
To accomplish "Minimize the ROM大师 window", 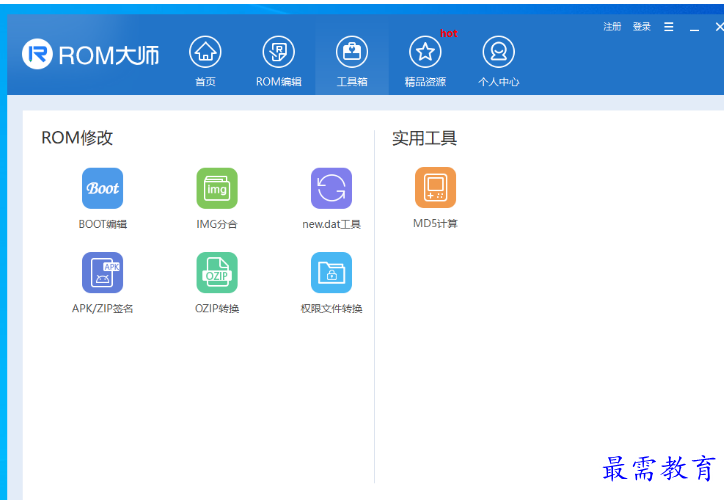I will [x=694, y=28].
